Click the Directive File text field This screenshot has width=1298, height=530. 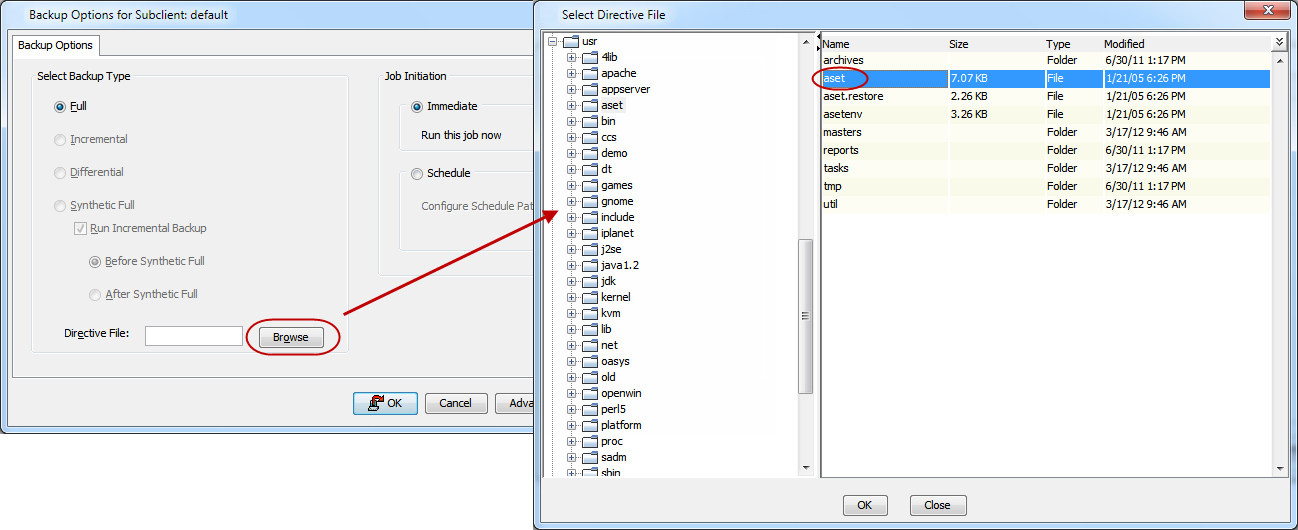(194, 336)
